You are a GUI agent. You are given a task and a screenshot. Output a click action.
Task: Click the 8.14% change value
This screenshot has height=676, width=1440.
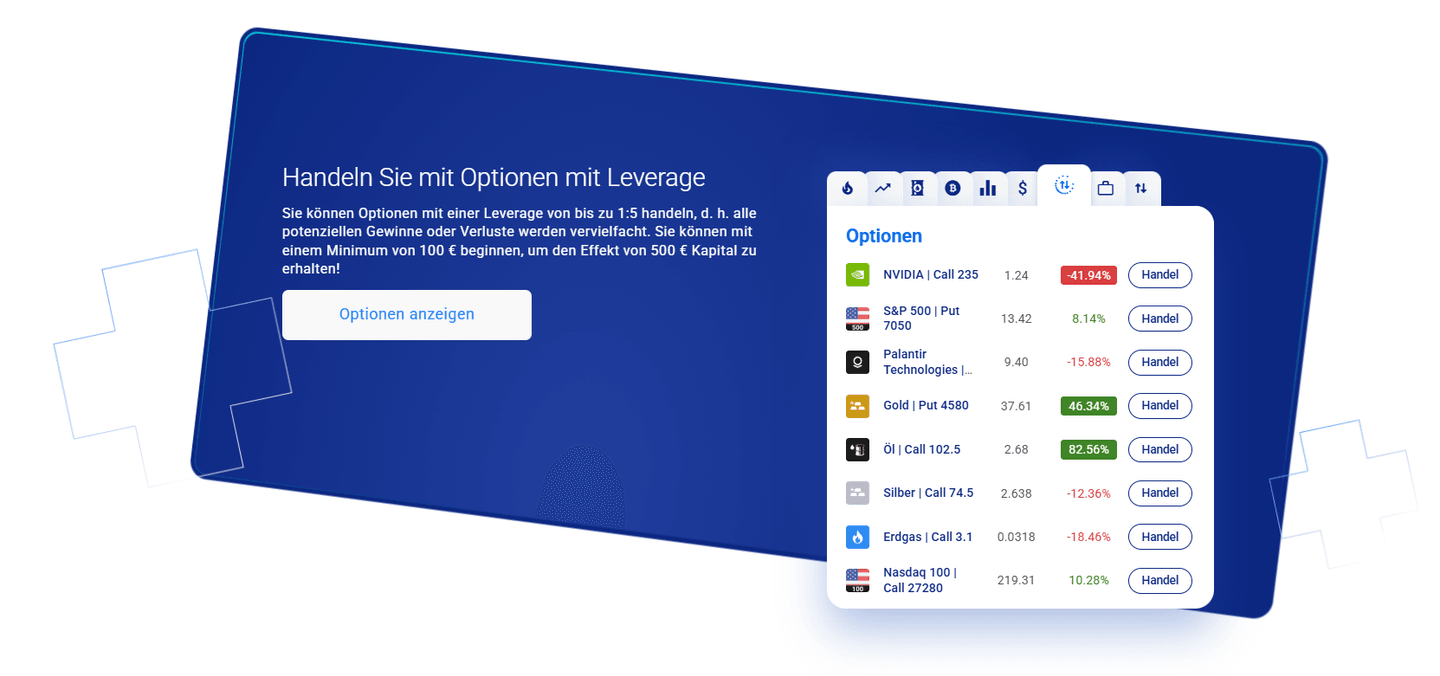pos(1089,319)
